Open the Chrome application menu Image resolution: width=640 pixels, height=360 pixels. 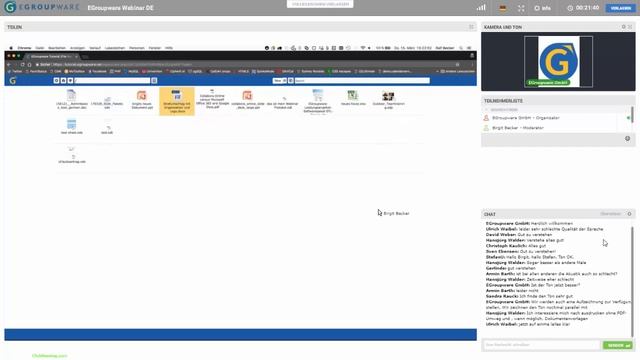[24, 48]
